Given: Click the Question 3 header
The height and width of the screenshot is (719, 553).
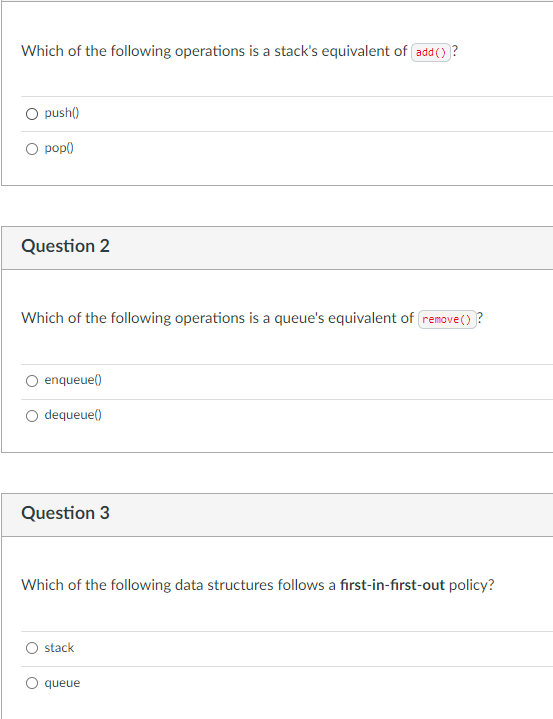Looking at the screenshot, I should tap(66, 513).
